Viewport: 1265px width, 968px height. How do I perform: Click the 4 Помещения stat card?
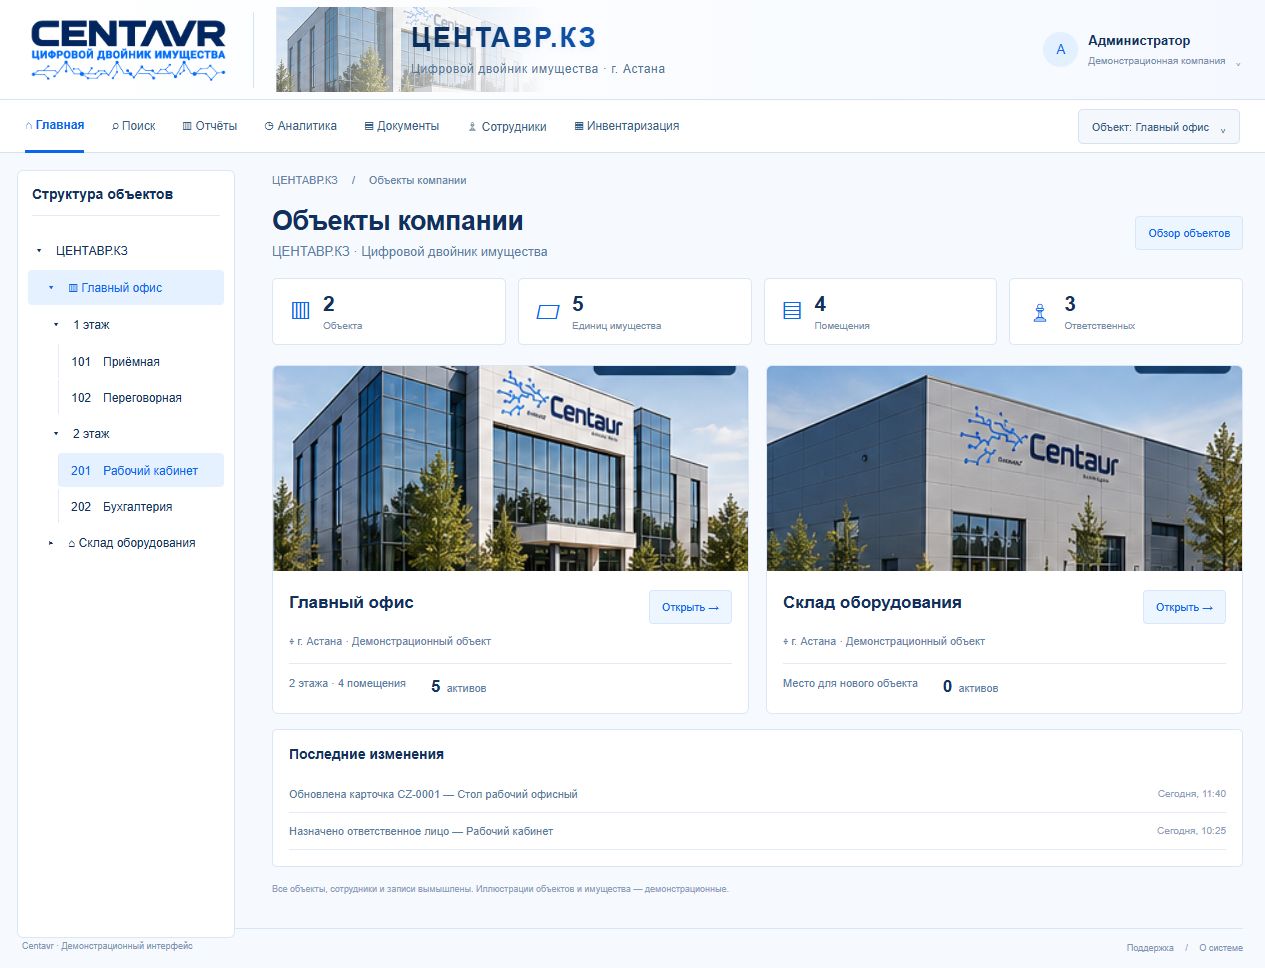pyautogui.click(x=880, y=312)
